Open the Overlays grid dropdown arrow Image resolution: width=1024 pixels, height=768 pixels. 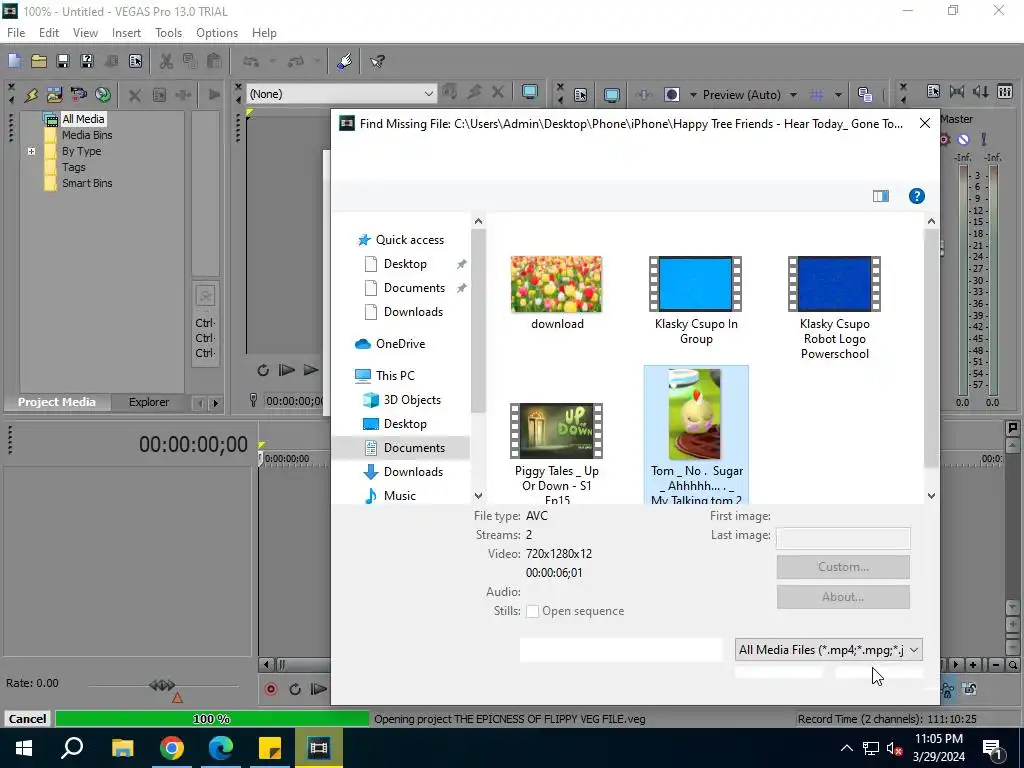[838, 95]
